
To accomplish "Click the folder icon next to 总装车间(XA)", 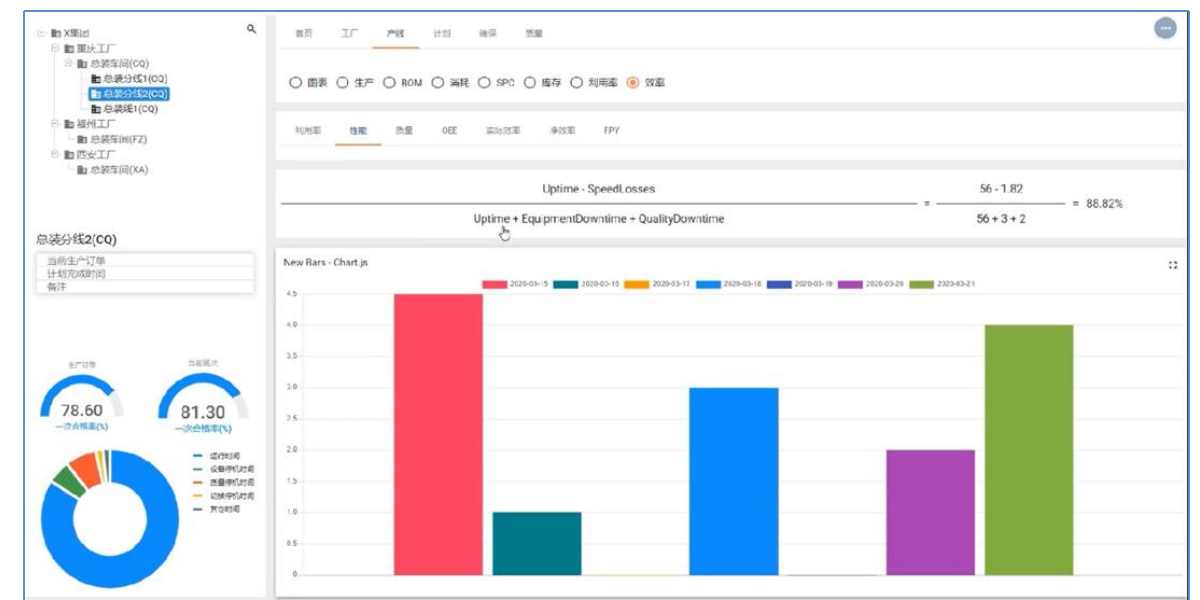I will click(x=82, y=170).
